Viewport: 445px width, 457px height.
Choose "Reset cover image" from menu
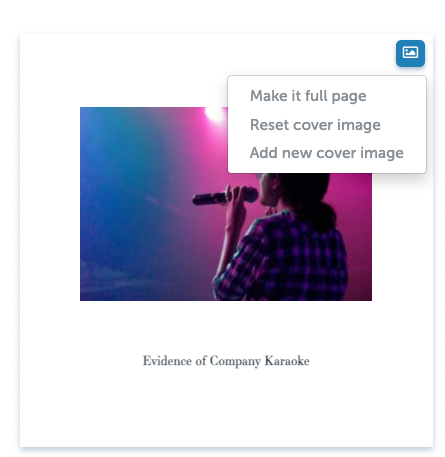315,125
